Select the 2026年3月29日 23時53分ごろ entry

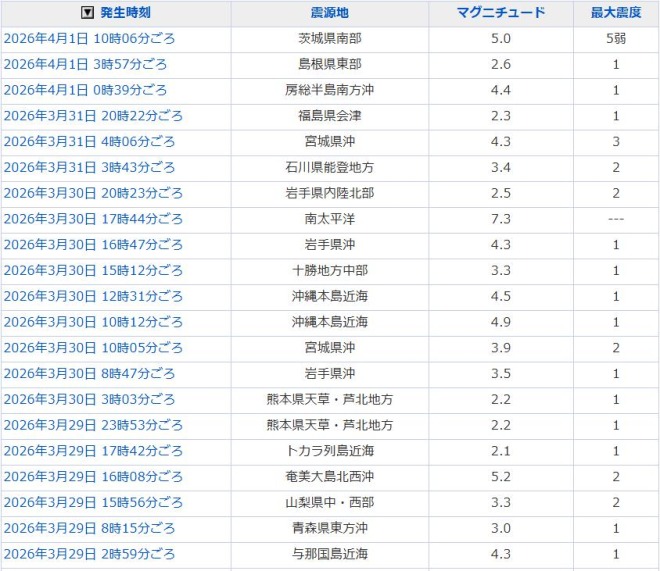tap(93, 425)
